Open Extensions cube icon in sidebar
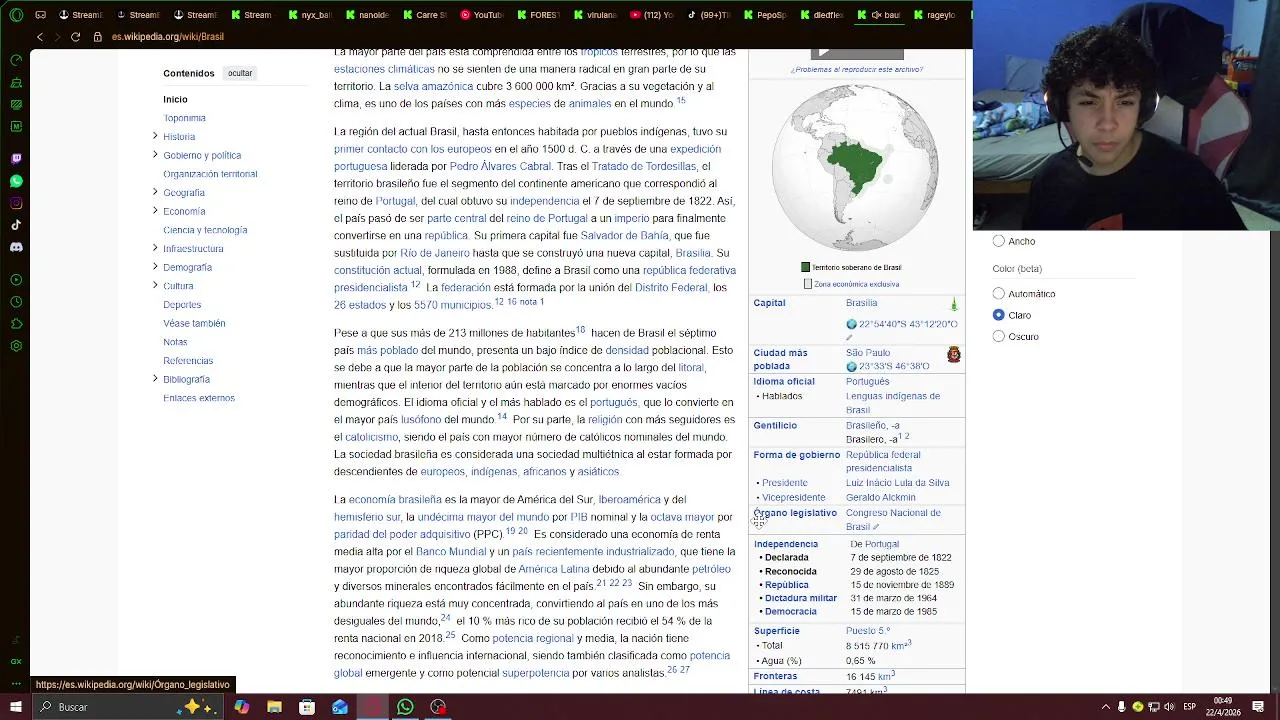Image resolution: width=1280 pixels, height=720 pixels. coord(16,324)
